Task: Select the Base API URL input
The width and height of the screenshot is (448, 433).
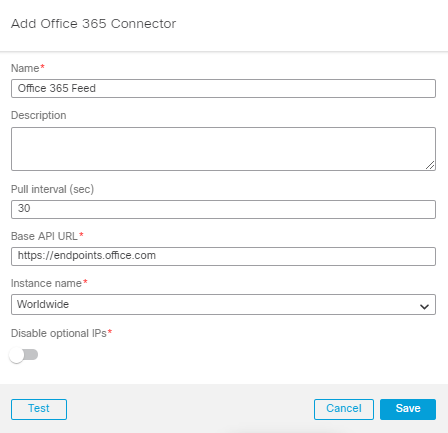Action: (223, 256)
